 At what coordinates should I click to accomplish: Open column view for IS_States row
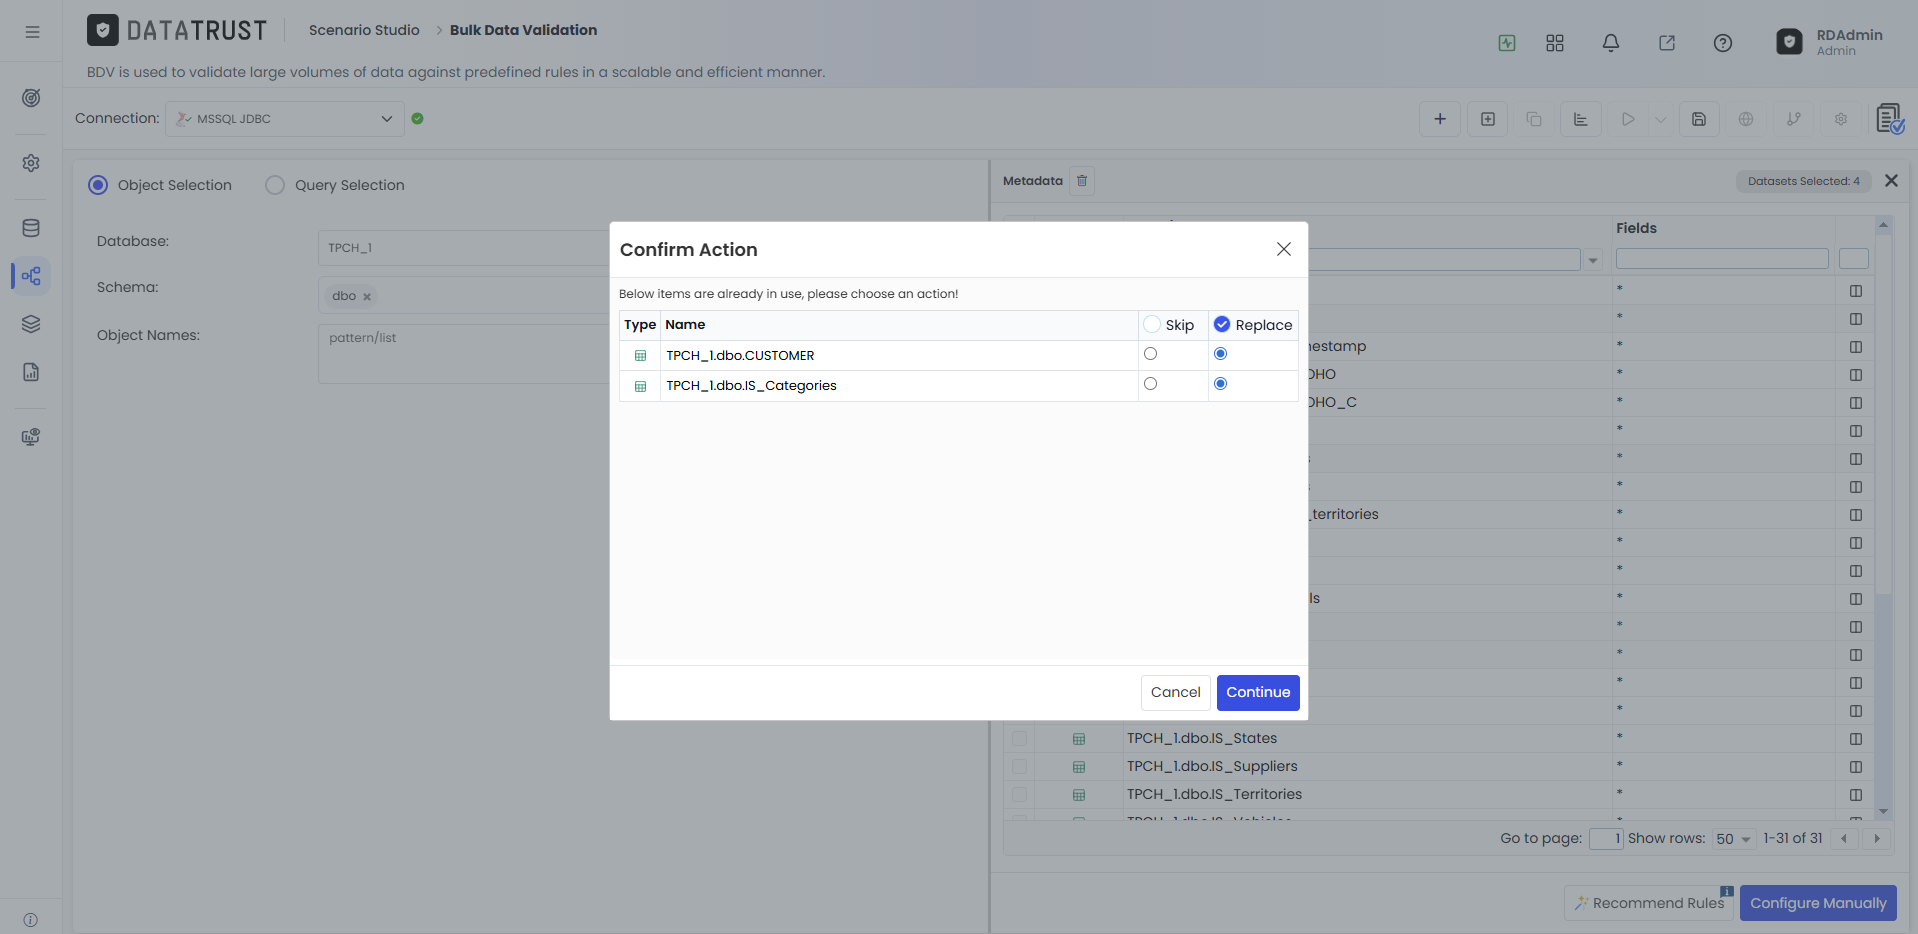(1856, 739)
